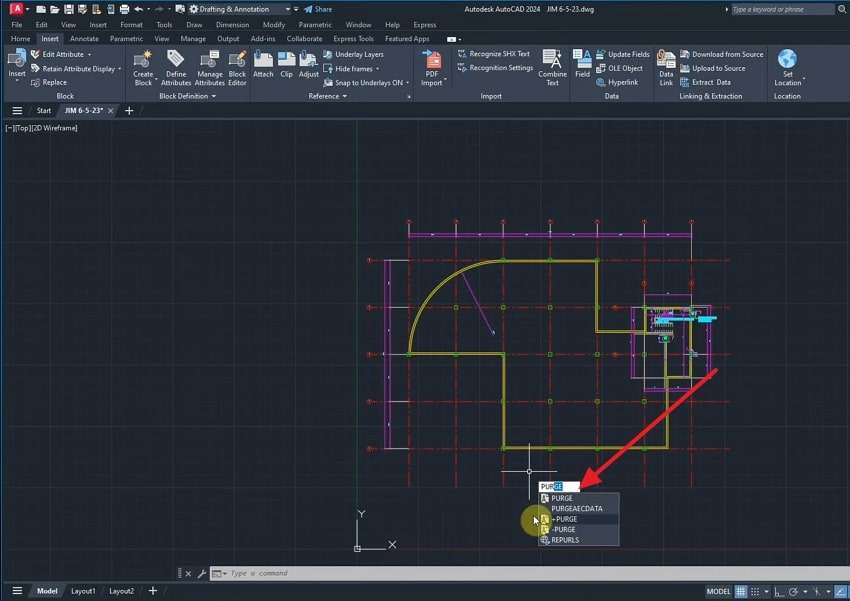The width and height of the screenshot is (850, 601).
Task: Switch to the Home ribbon tab
Action: point(21,38)
